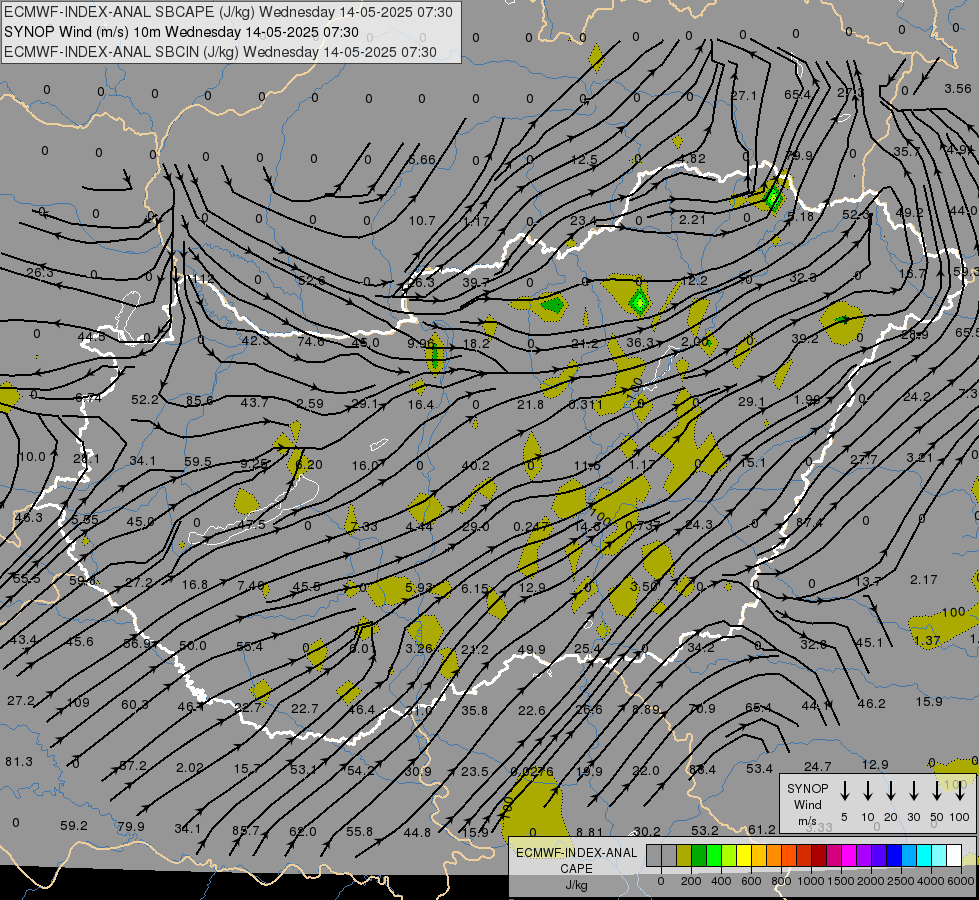Click the 'J/kg' unit label in legend
979x900 pixels.
click(576, 885)
